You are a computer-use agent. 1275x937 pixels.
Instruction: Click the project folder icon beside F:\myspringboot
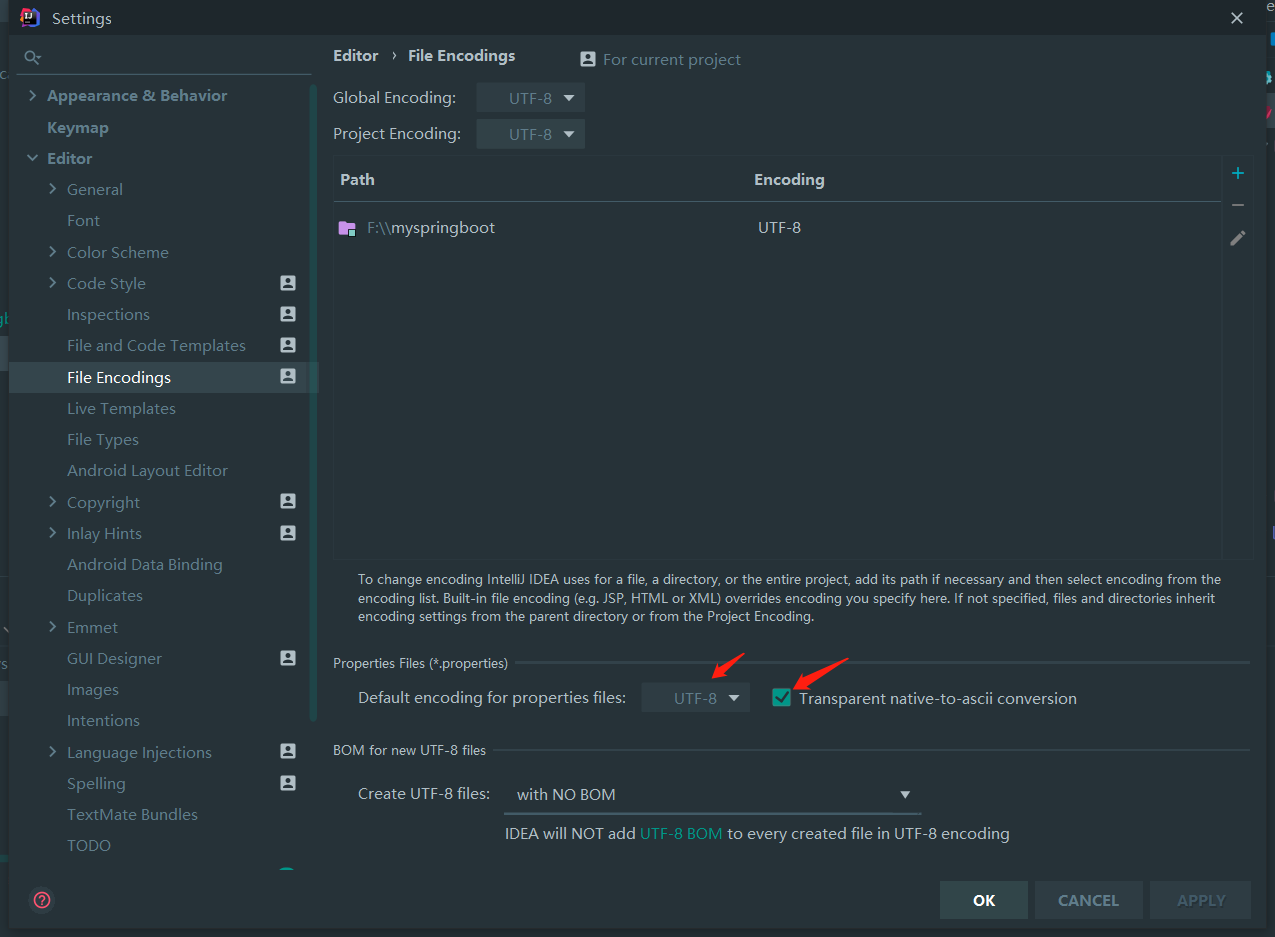point(346,227)
